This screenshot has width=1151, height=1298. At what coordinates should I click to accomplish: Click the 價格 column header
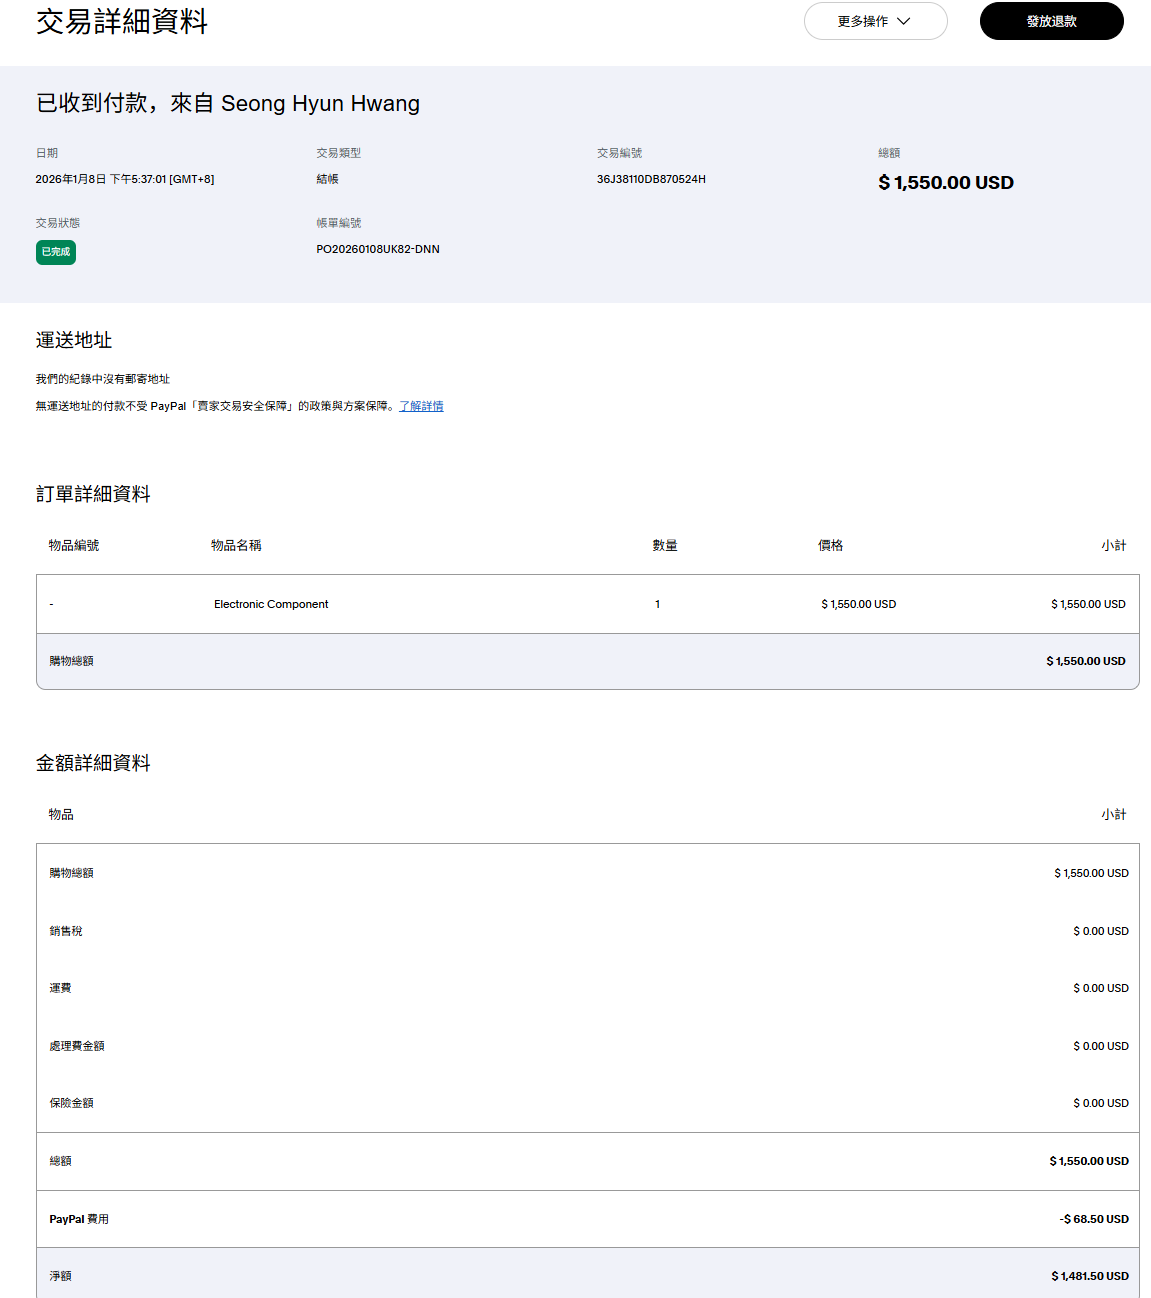[x=830, y=545]
